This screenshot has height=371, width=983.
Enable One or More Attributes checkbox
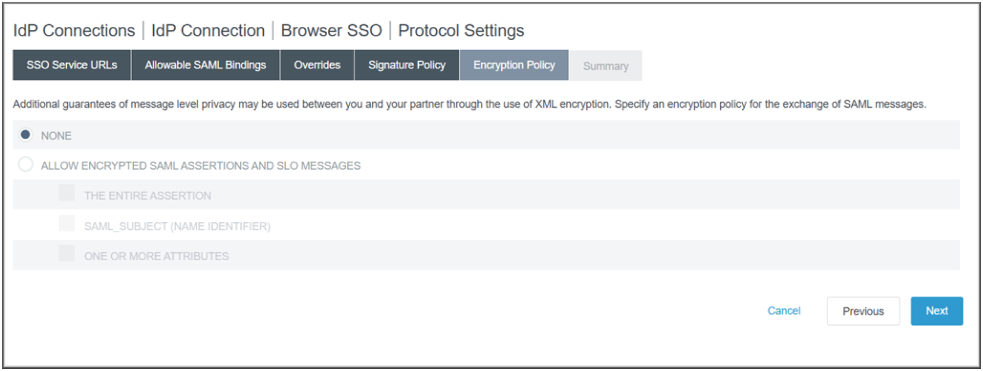[x=66, y=254]
